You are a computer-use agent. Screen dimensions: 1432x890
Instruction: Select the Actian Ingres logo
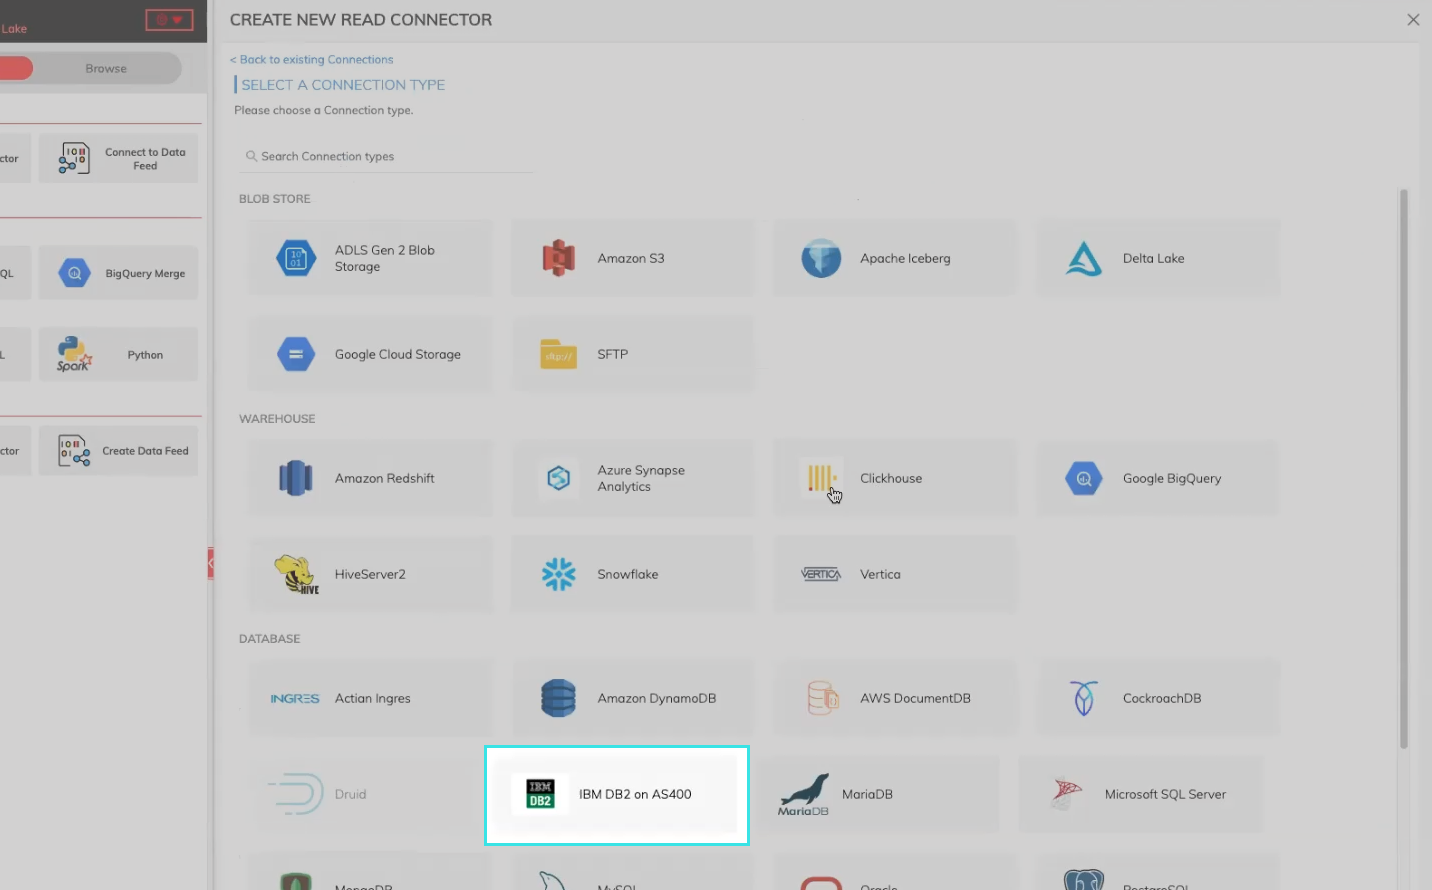(x=295, y=698)
